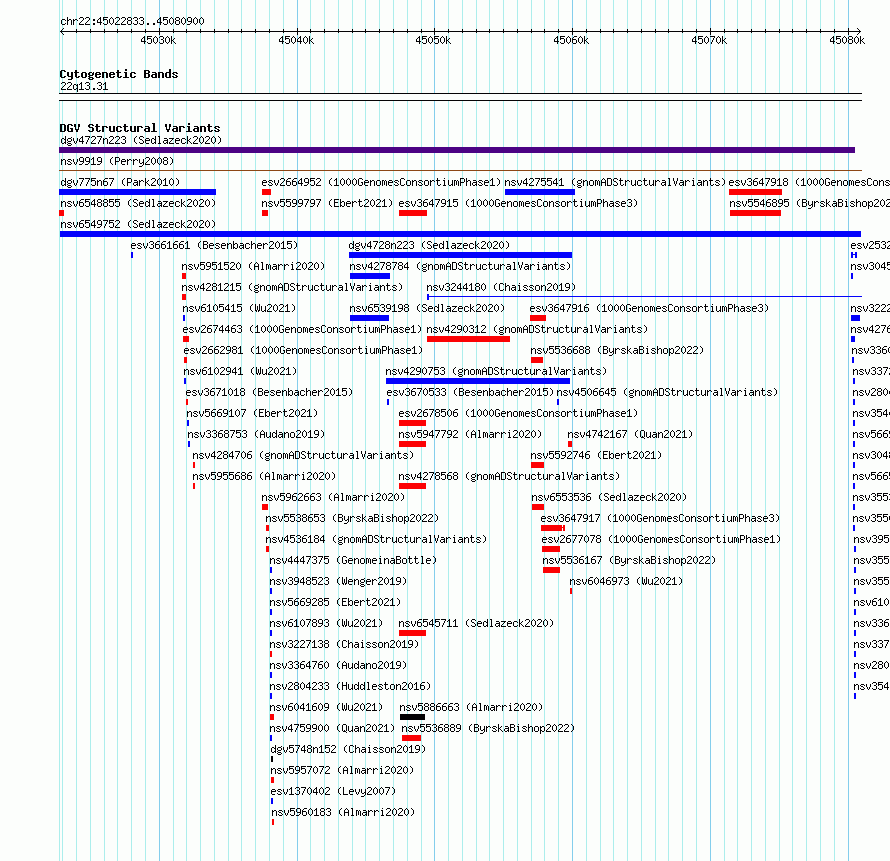Select esv3647917 (1000GenomesConsortiumPhase3) label
This screenshot has height=861, width=890.
tap(660, 518)
